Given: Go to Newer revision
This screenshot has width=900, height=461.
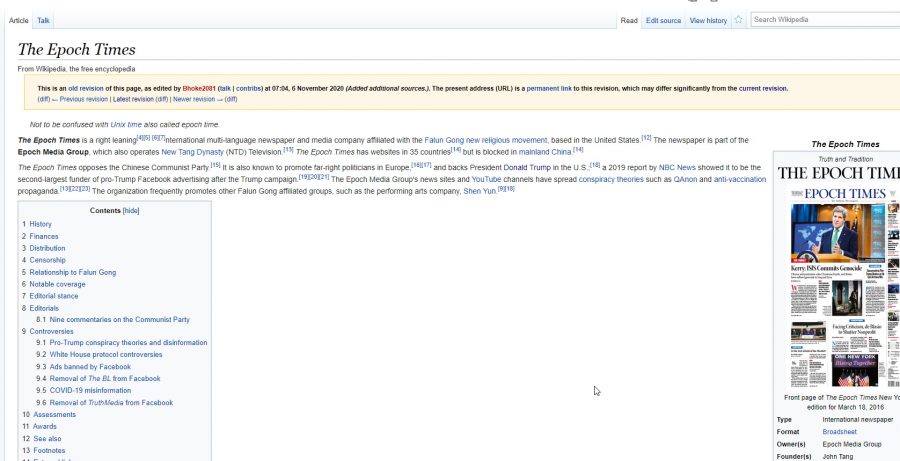Looking at the screenshot, I should (194, 99).
